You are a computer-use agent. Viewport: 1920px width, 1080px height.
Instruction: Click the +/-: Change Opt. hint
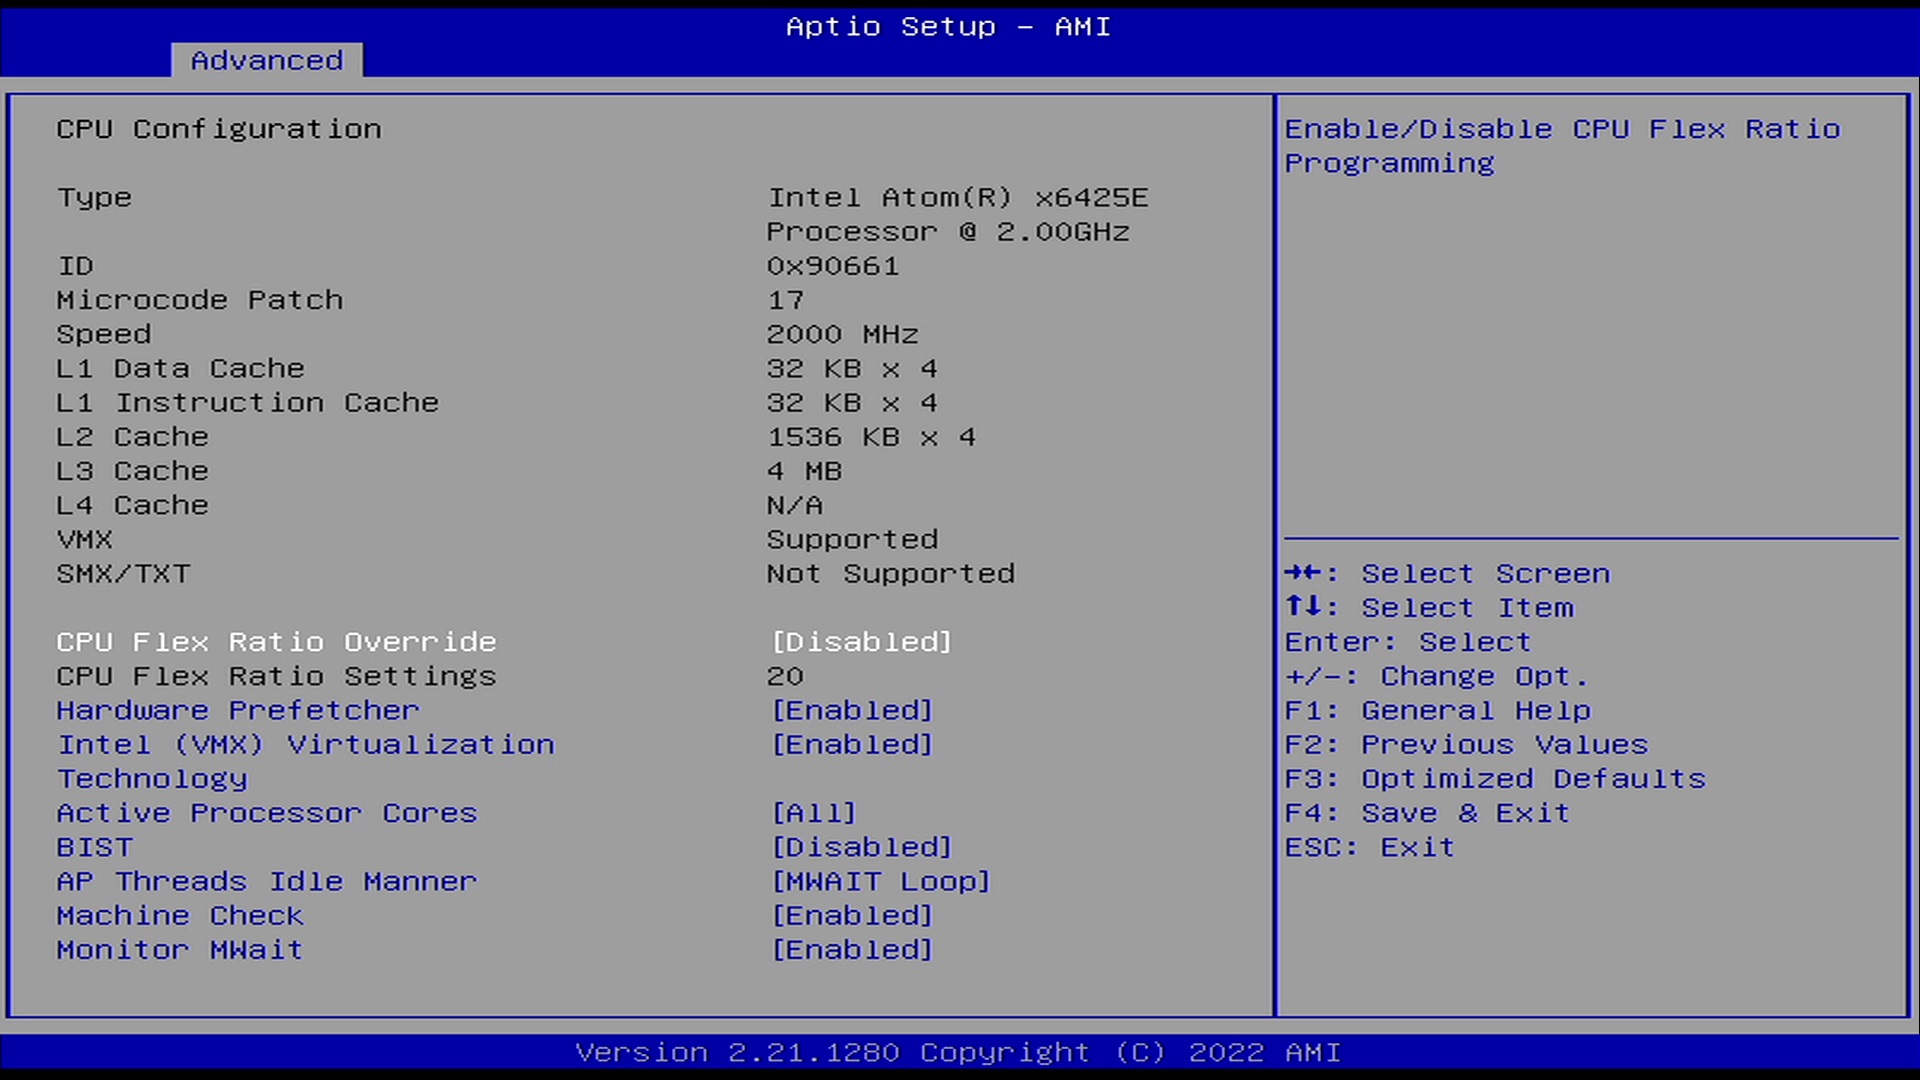pos(1437,676)
